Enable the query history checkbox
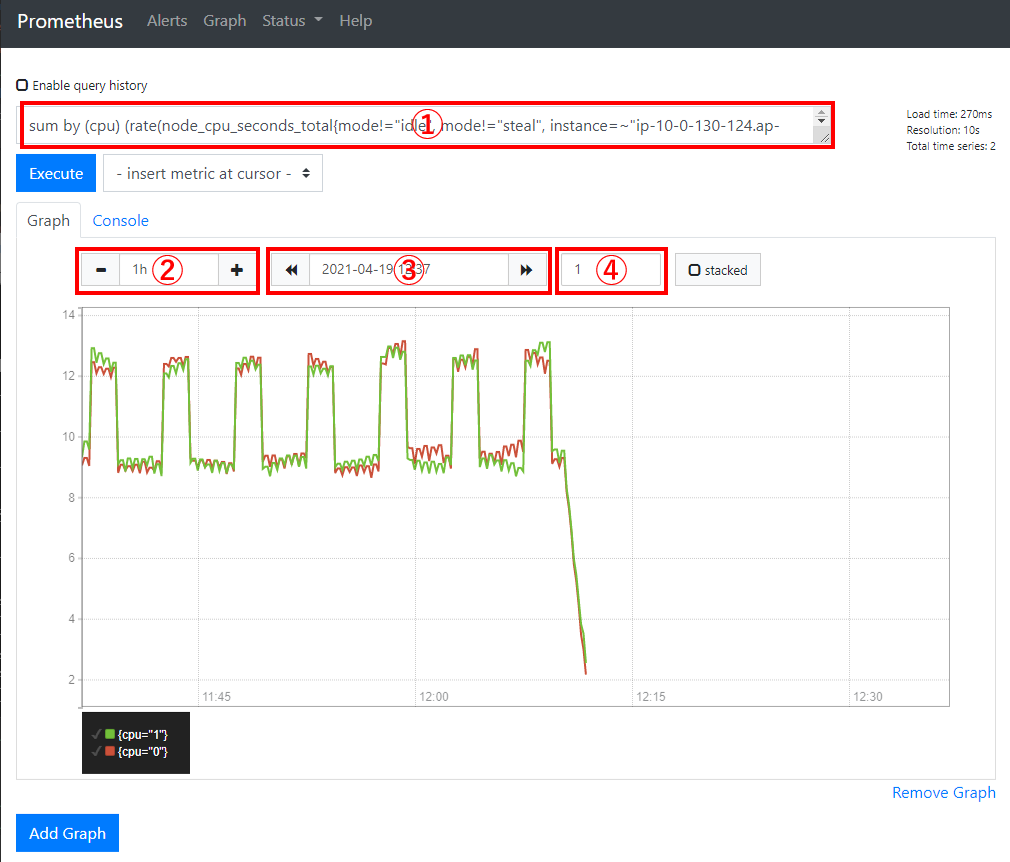Image resolution: width=1010 pixels, height=862 pixels. tap(22, 86)
